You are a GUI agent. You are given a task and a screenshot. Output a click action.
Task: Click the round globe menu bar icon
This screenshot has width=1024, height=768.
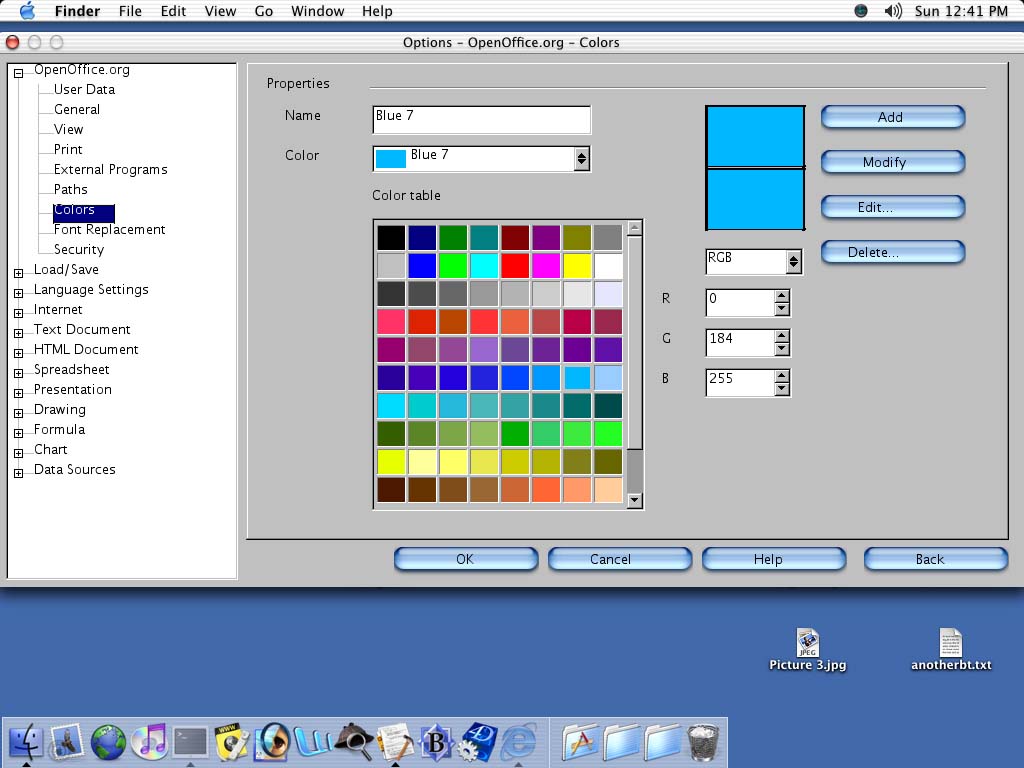(x=861, y=11)
